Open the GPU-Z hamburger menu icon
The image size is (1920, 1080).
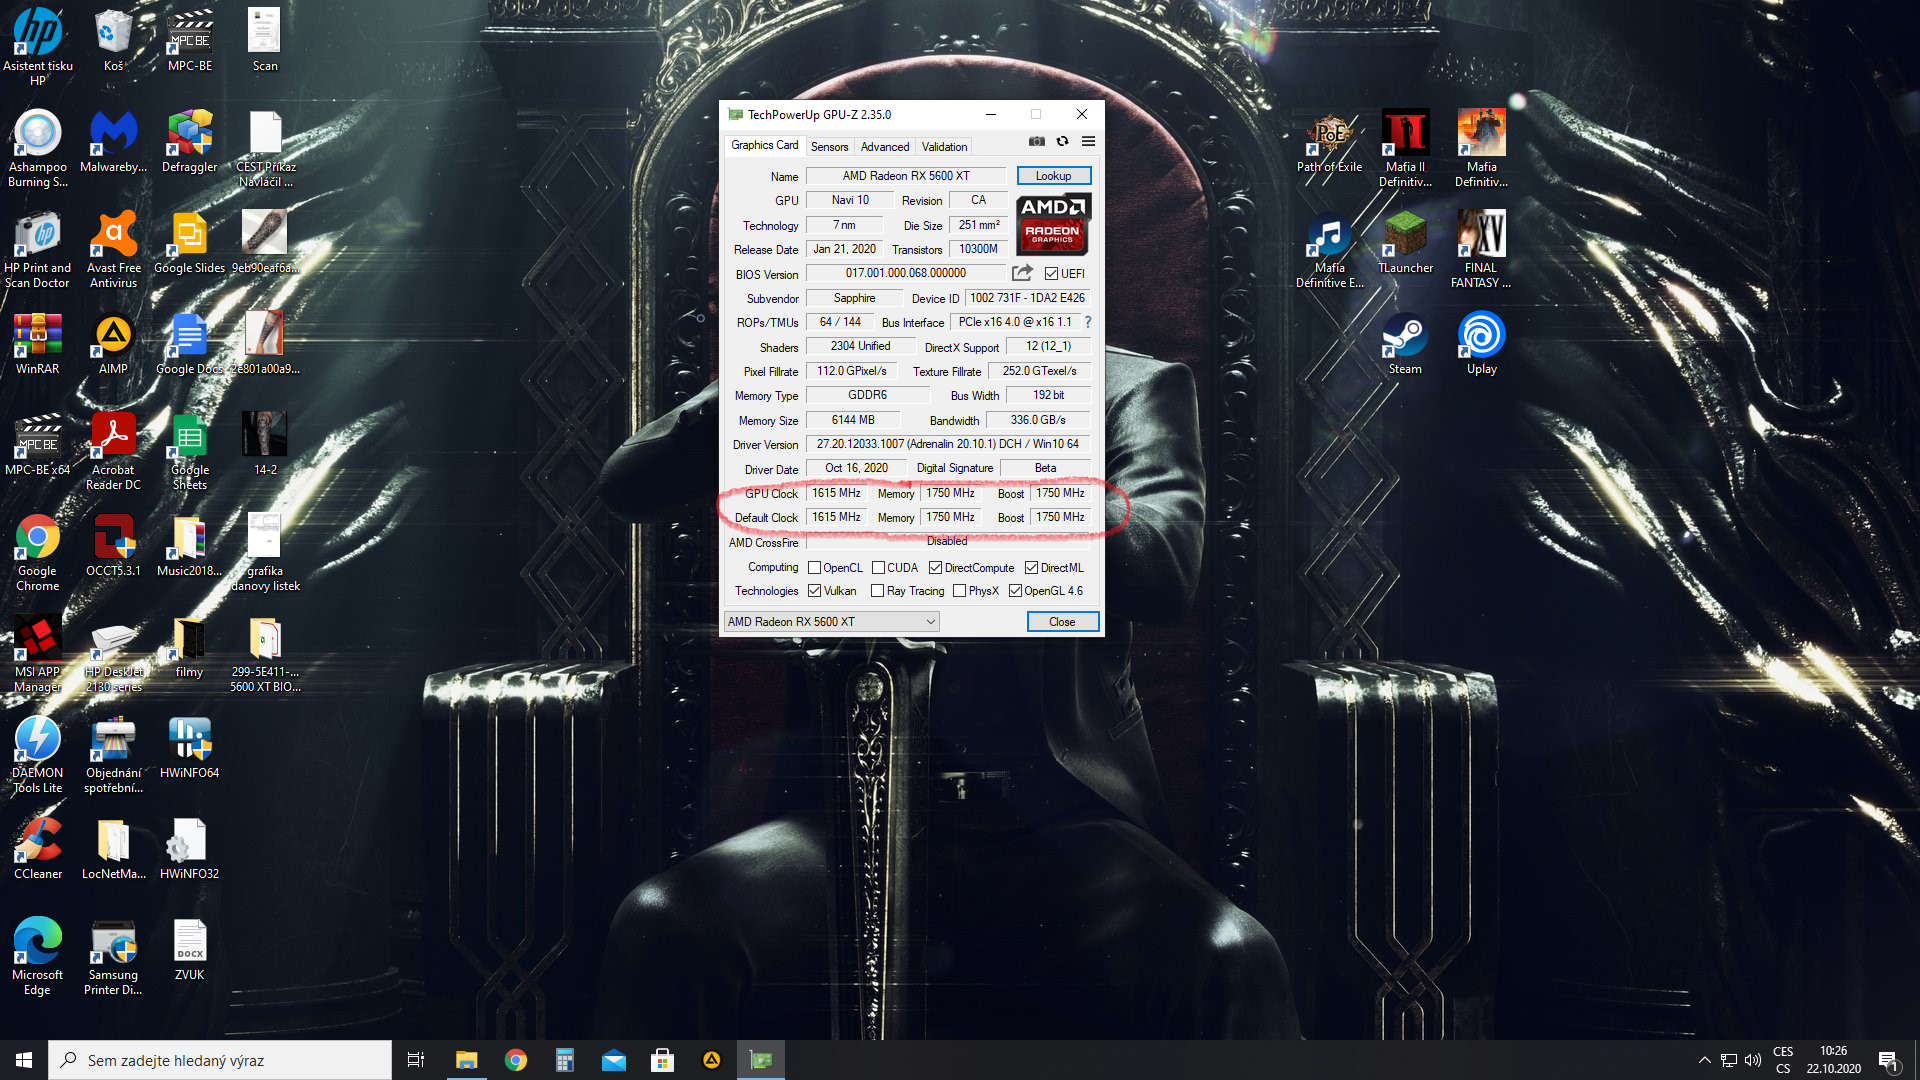pyautogui.click(x=1088, y=142)
